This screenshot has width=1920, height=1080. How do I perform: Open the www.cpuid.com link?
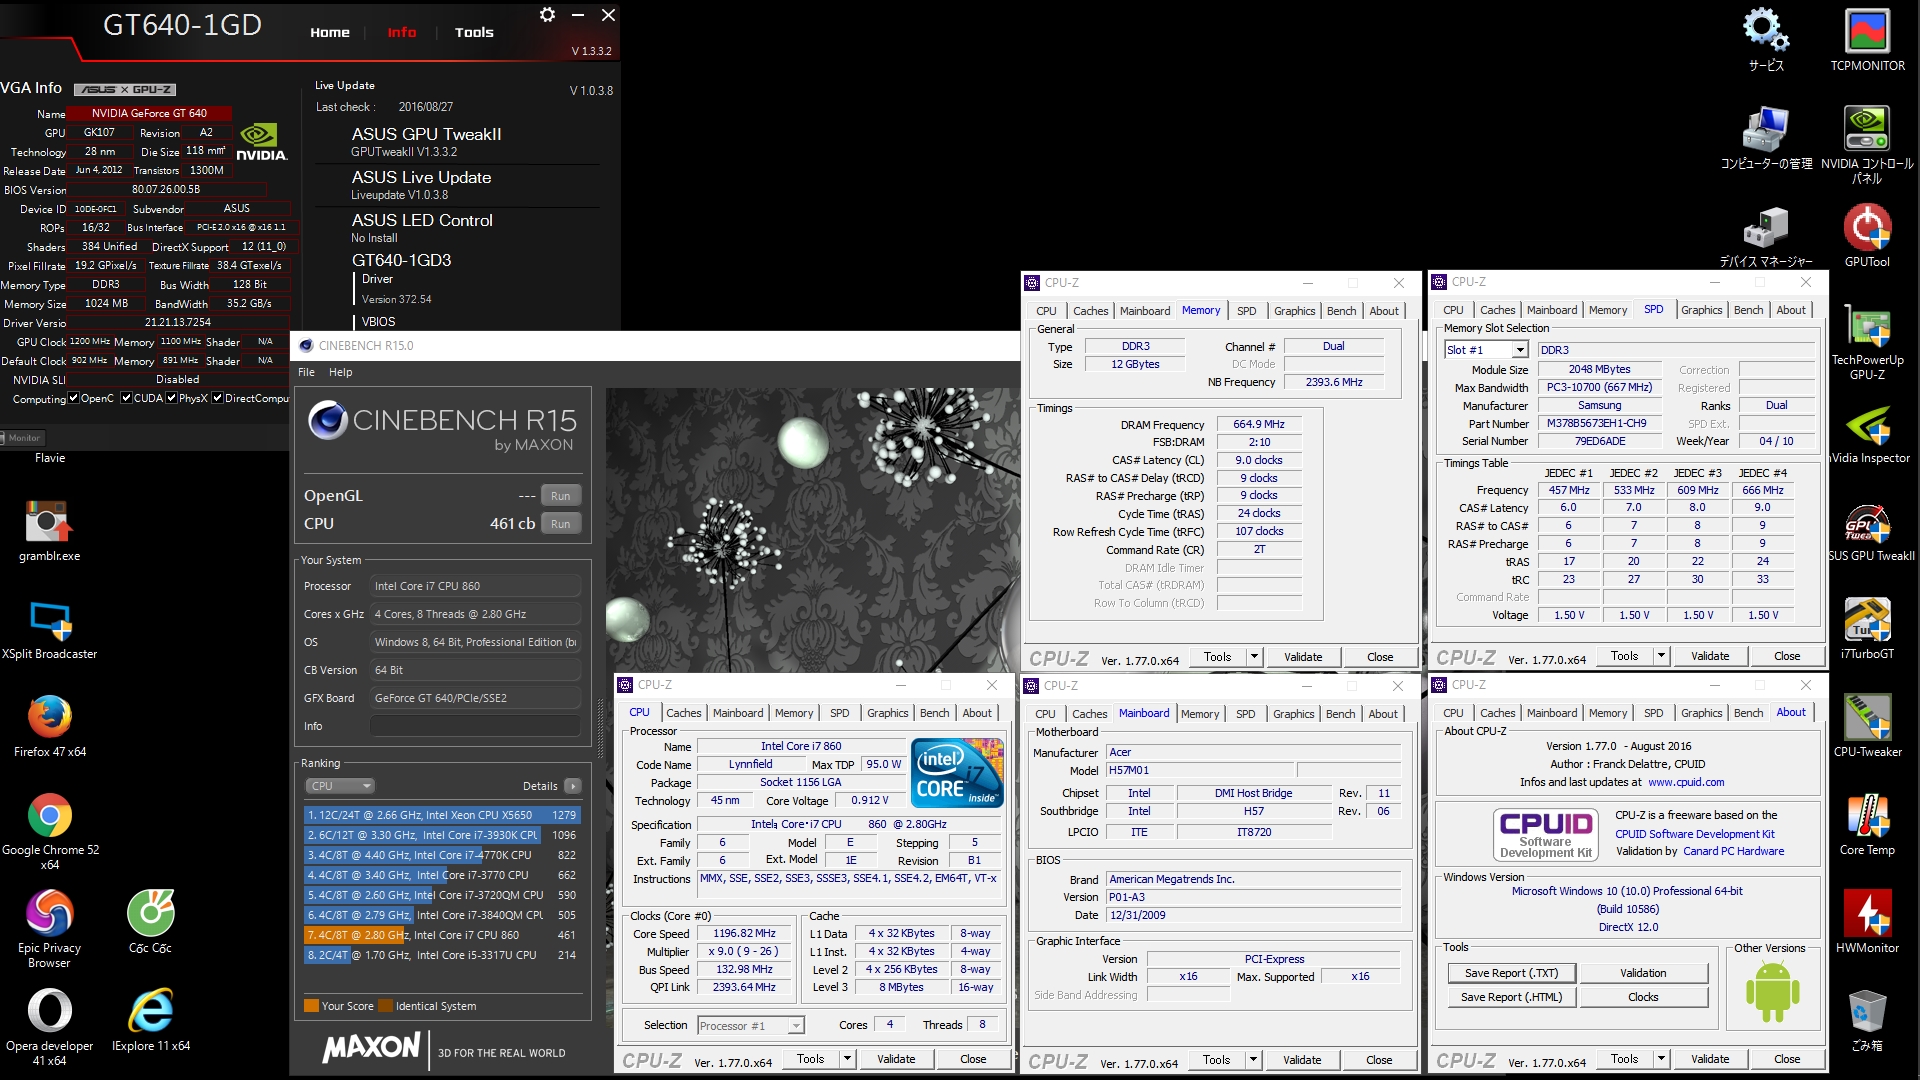(1686, 782)
